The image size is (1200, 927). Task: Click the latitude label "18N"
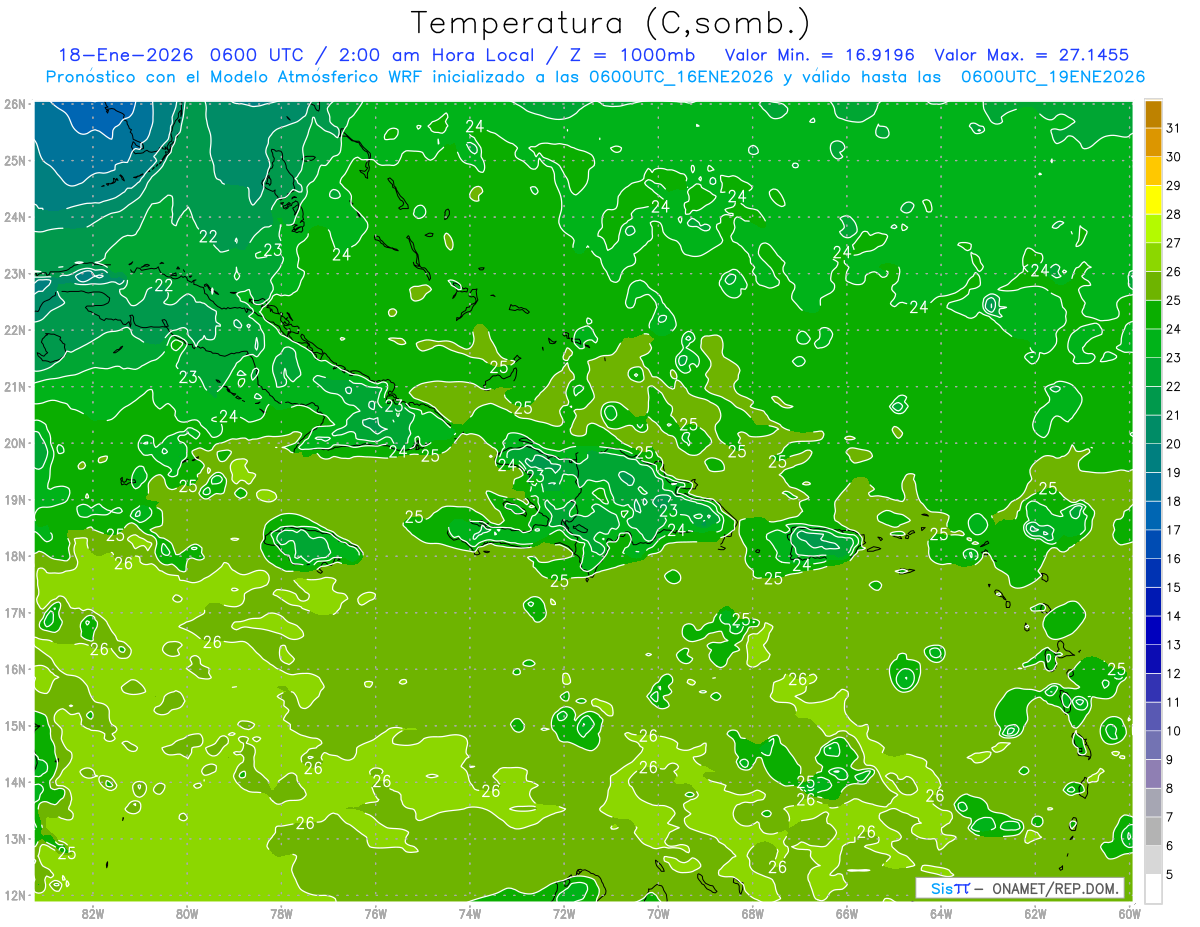(x=15, y=555)
